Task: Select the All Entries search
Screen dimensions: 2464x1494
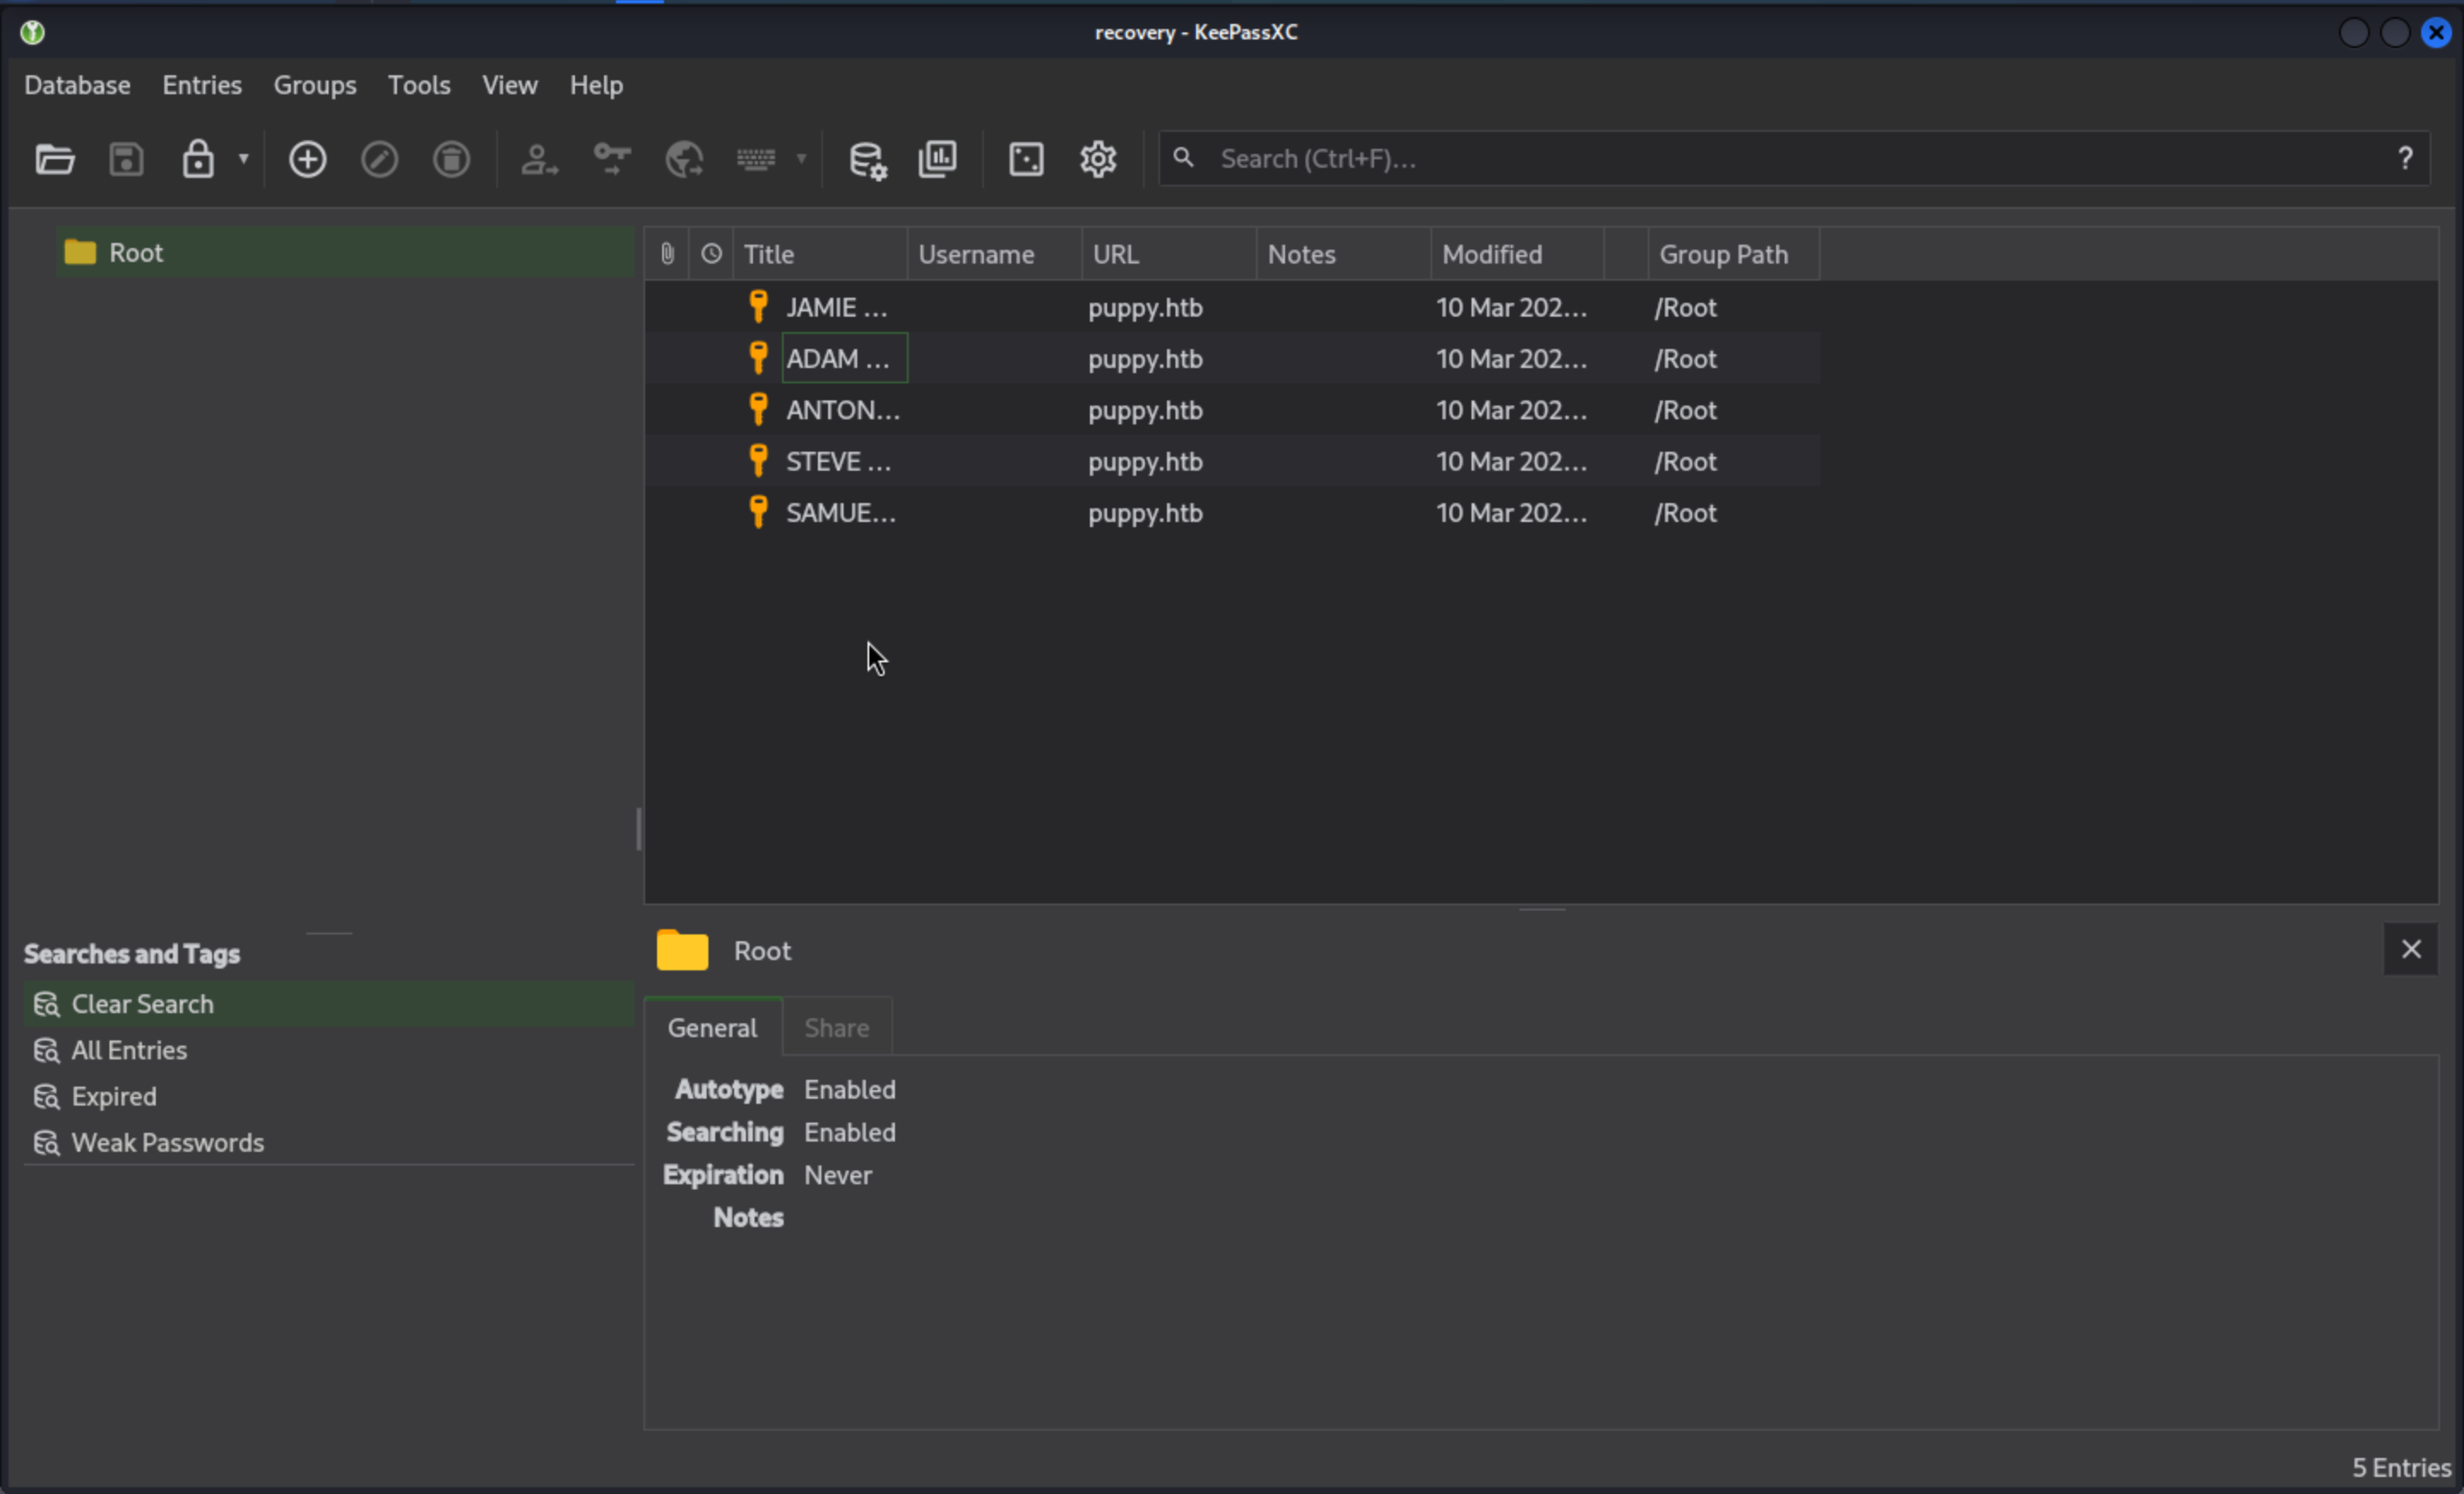Action: pyautogui.click(x=129, y=1050)
